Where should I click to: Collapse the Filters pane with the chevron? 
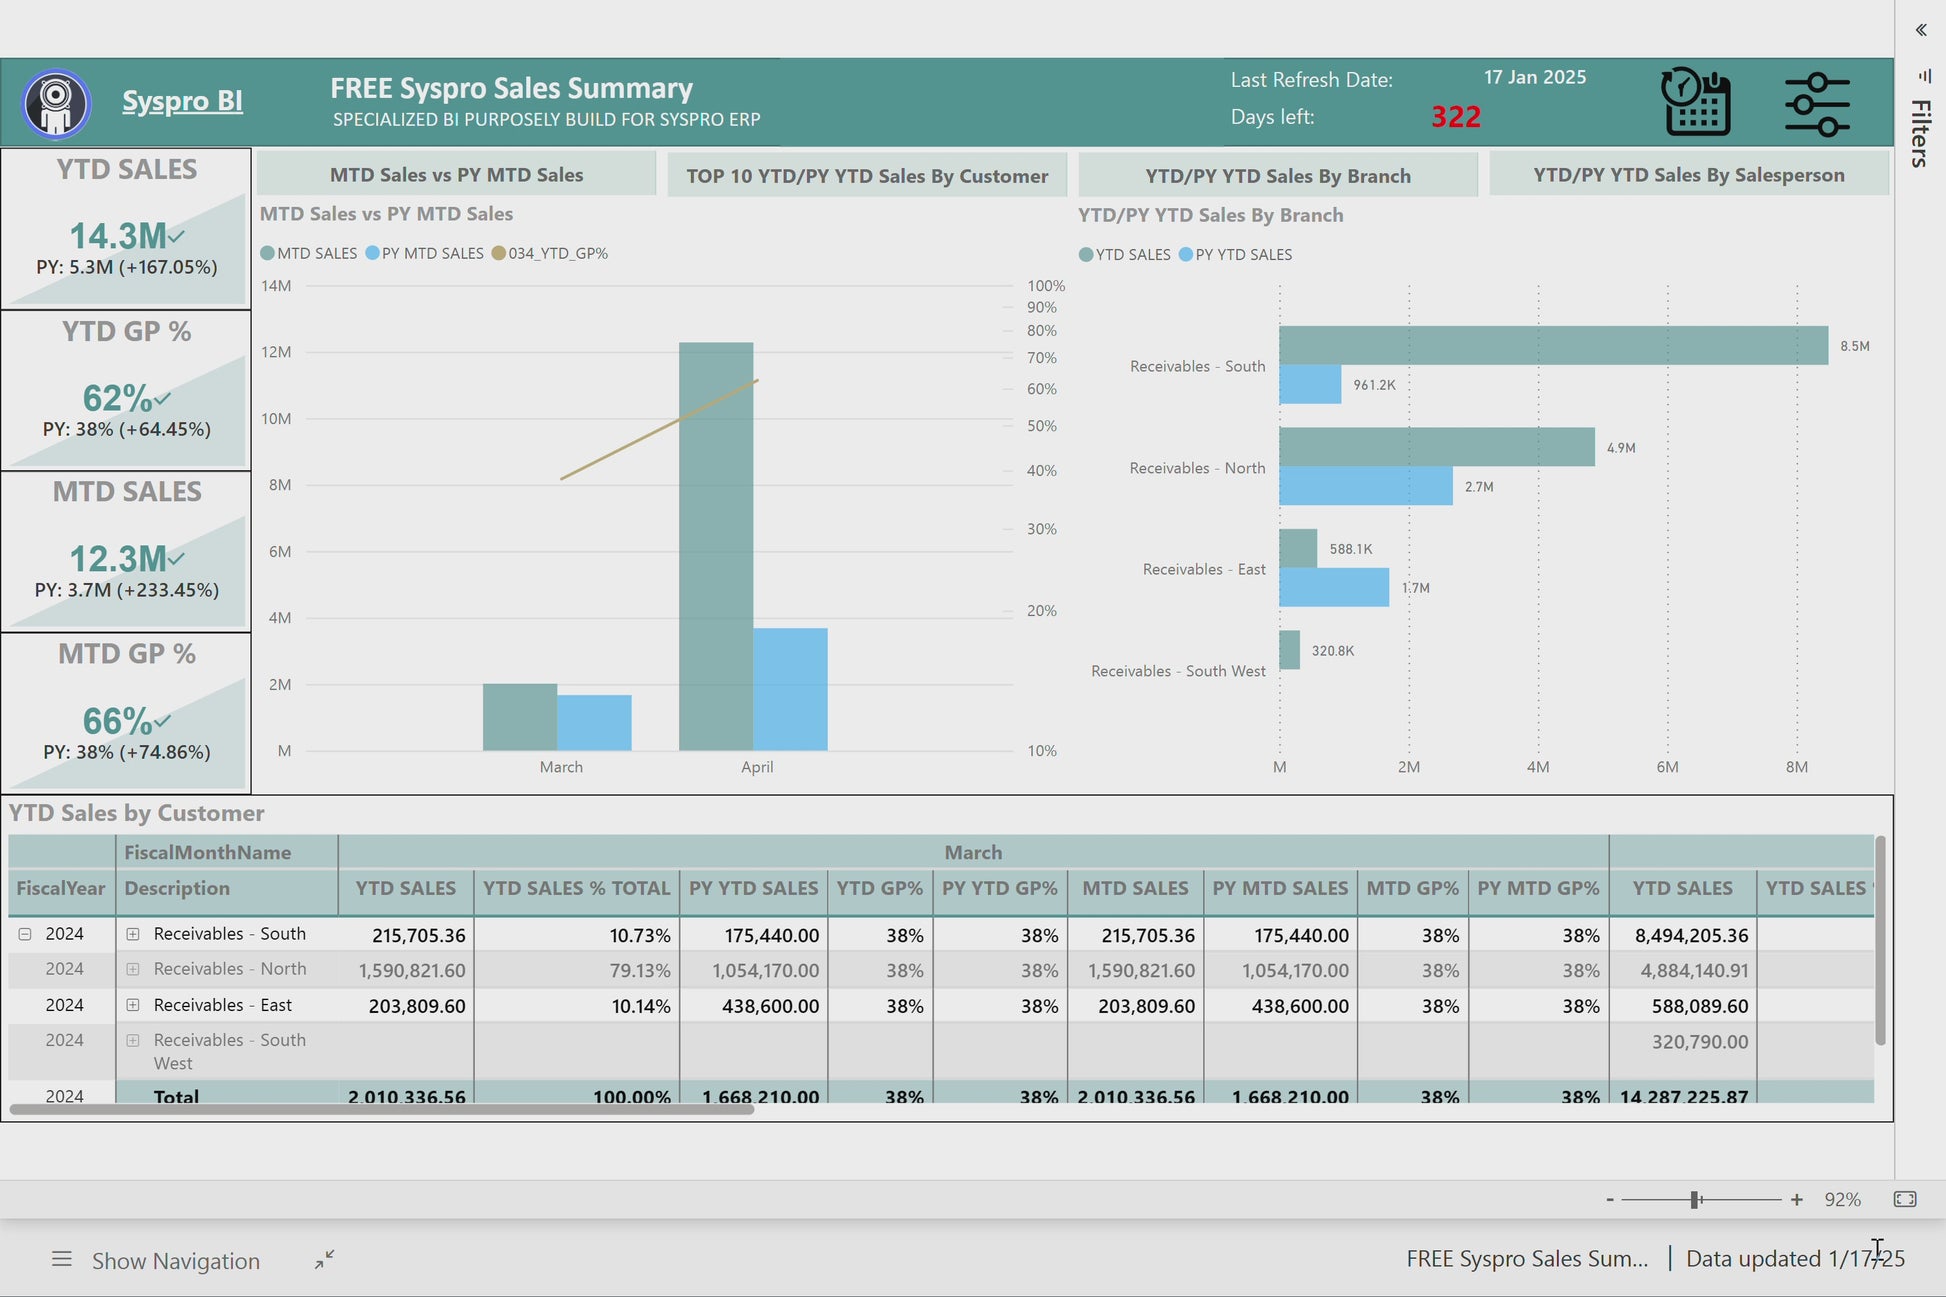click(1921, 30)
